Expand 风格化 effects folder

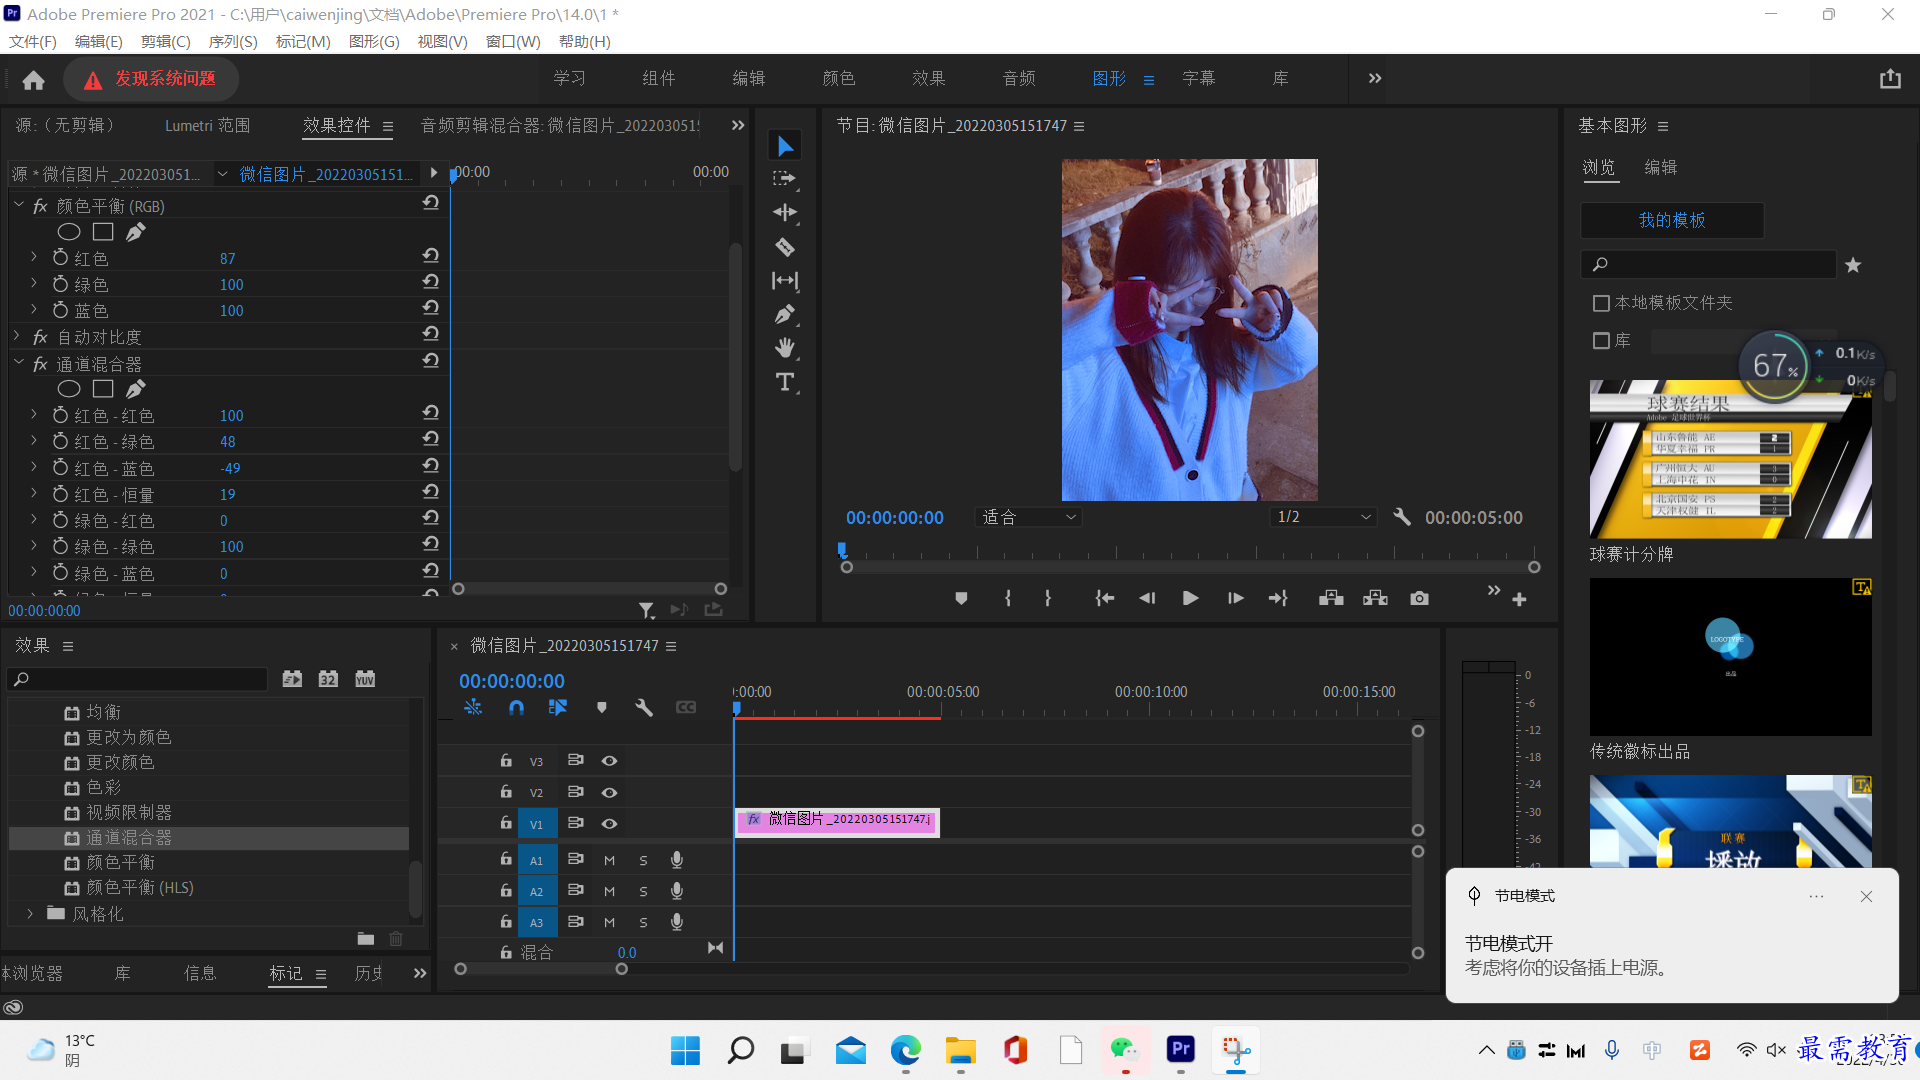(x=30, y=914)
